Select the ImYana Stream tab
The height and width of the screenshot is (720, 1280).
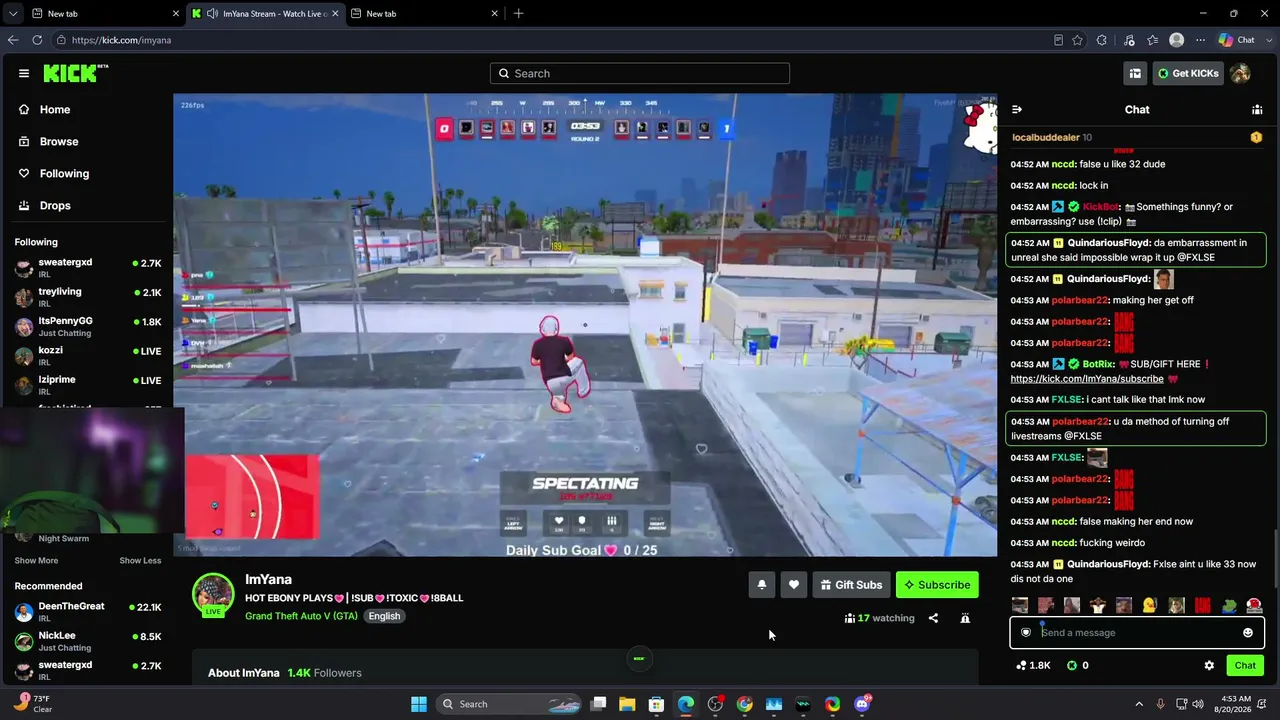pyautogui.click(x=265, y=14)
